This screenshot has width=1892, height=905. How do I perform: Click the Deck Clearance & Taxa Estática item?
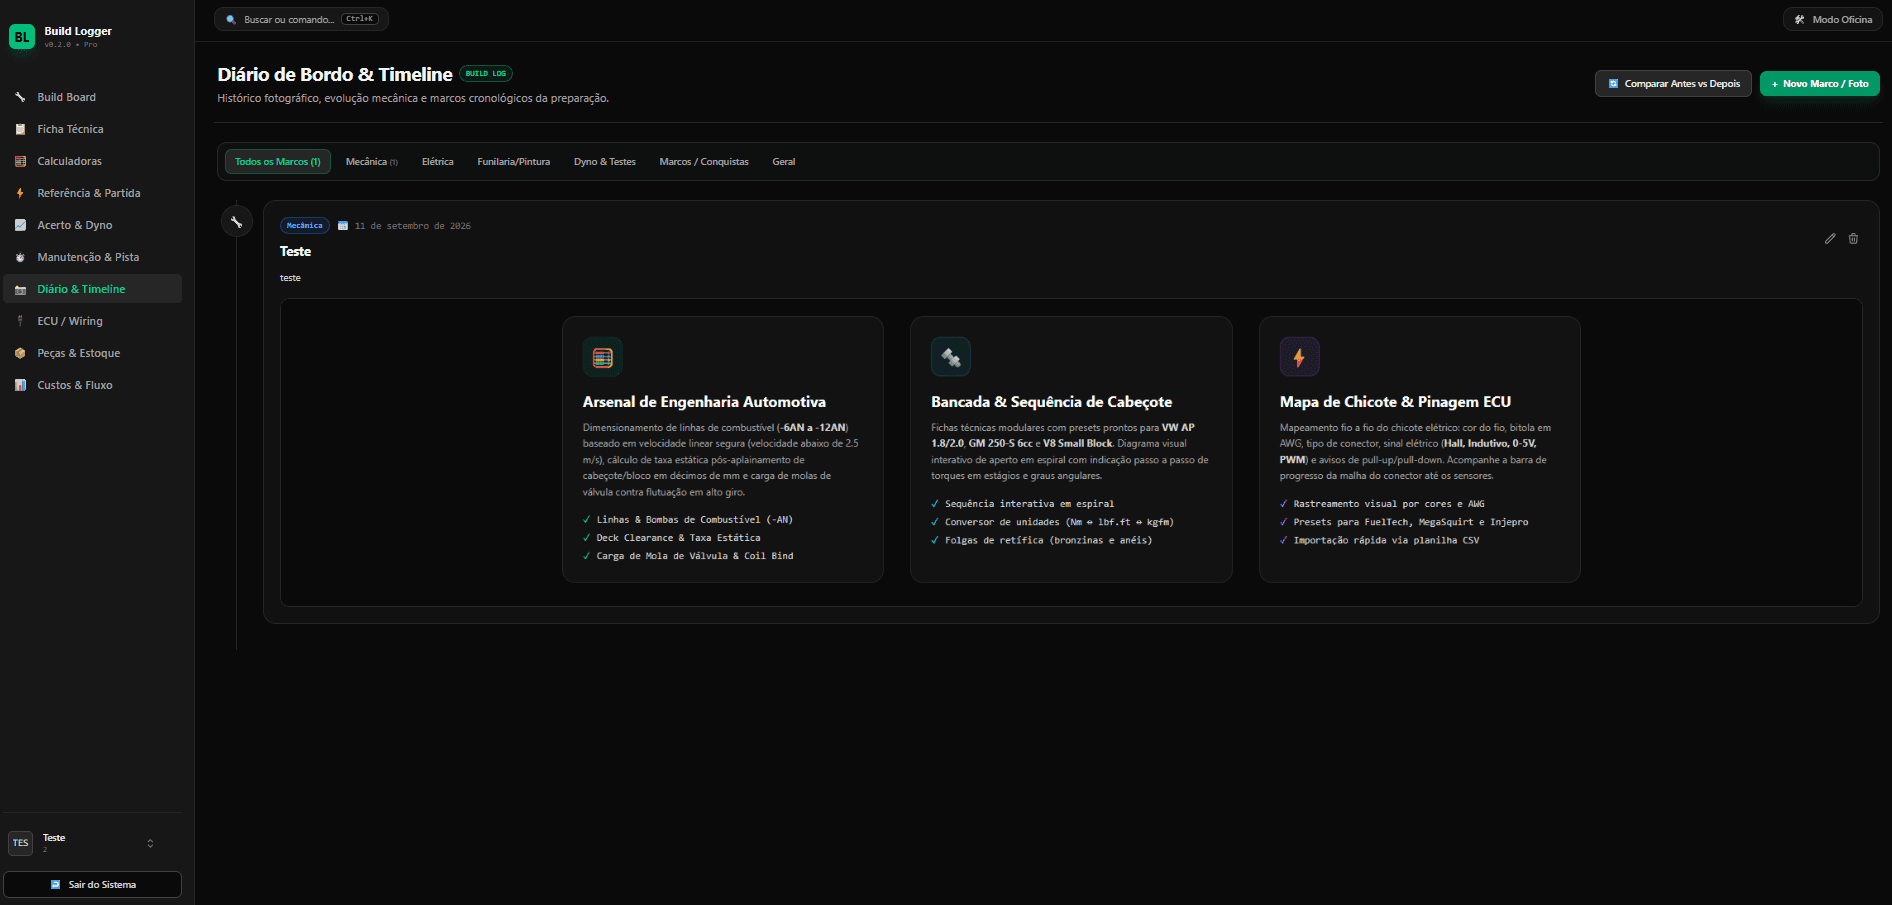[678, 538]
